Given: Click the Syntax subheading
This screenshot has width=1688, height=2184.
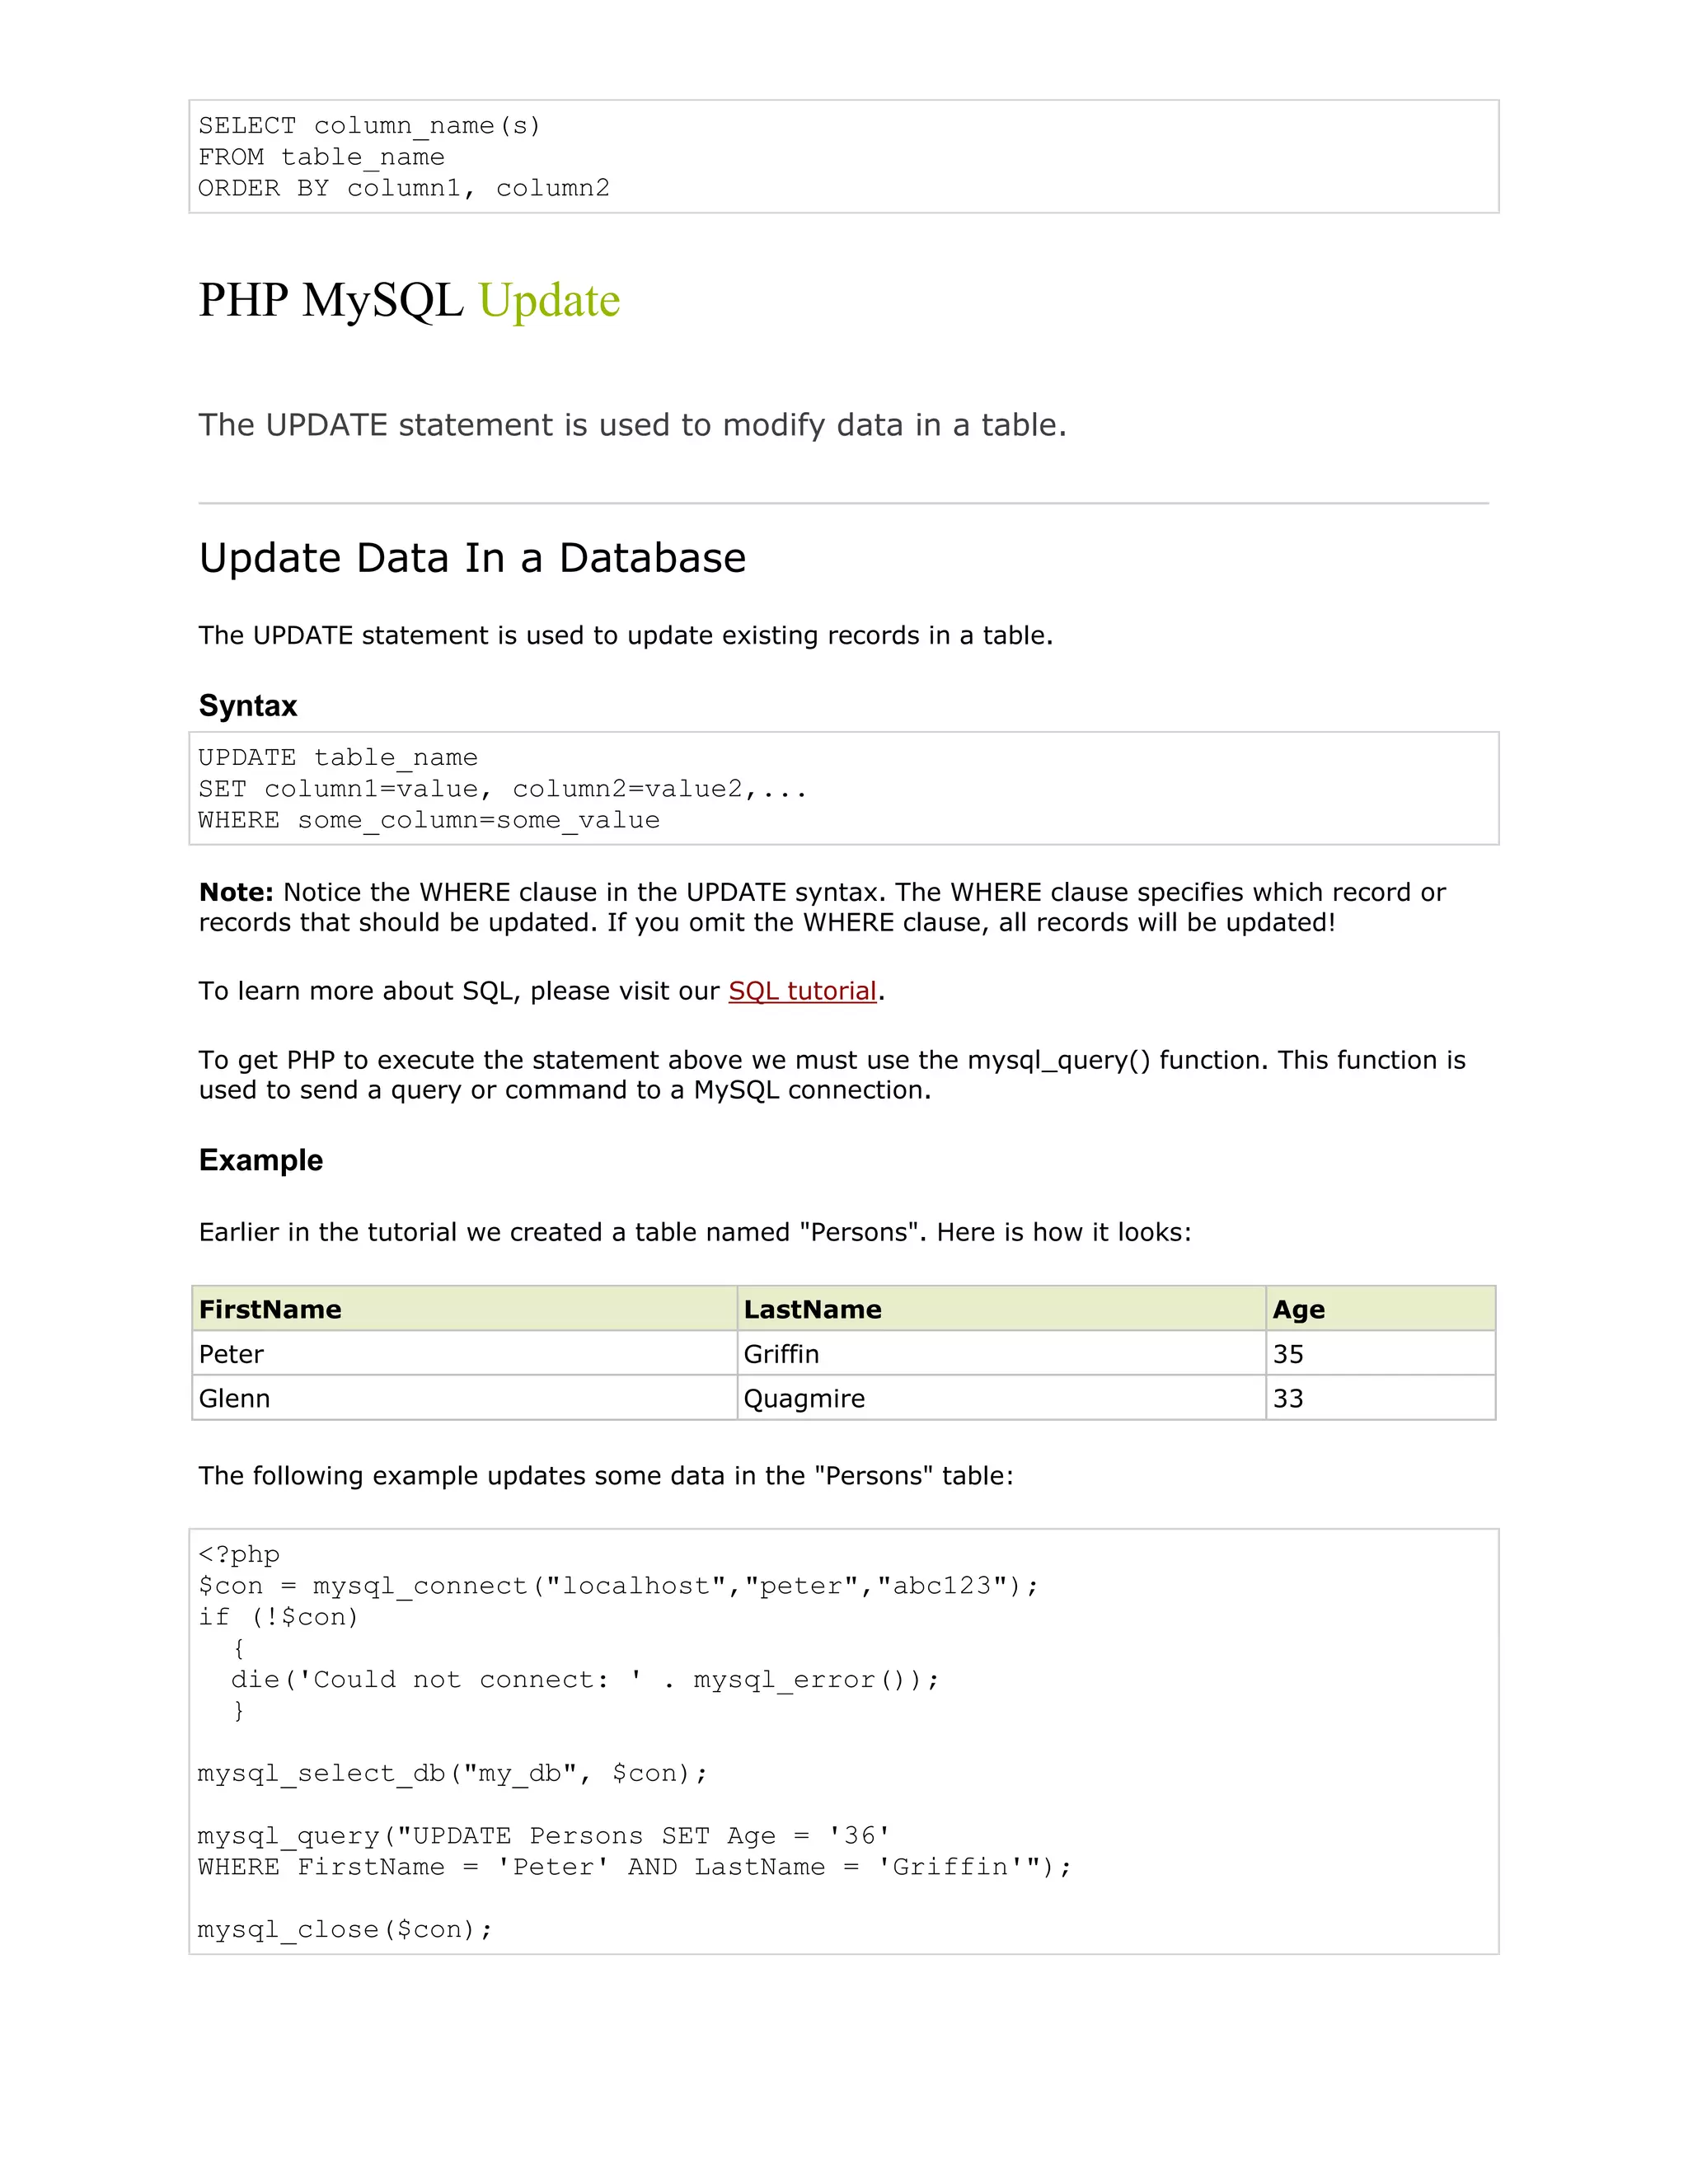Looking at the screenshot, I should 248,706.
